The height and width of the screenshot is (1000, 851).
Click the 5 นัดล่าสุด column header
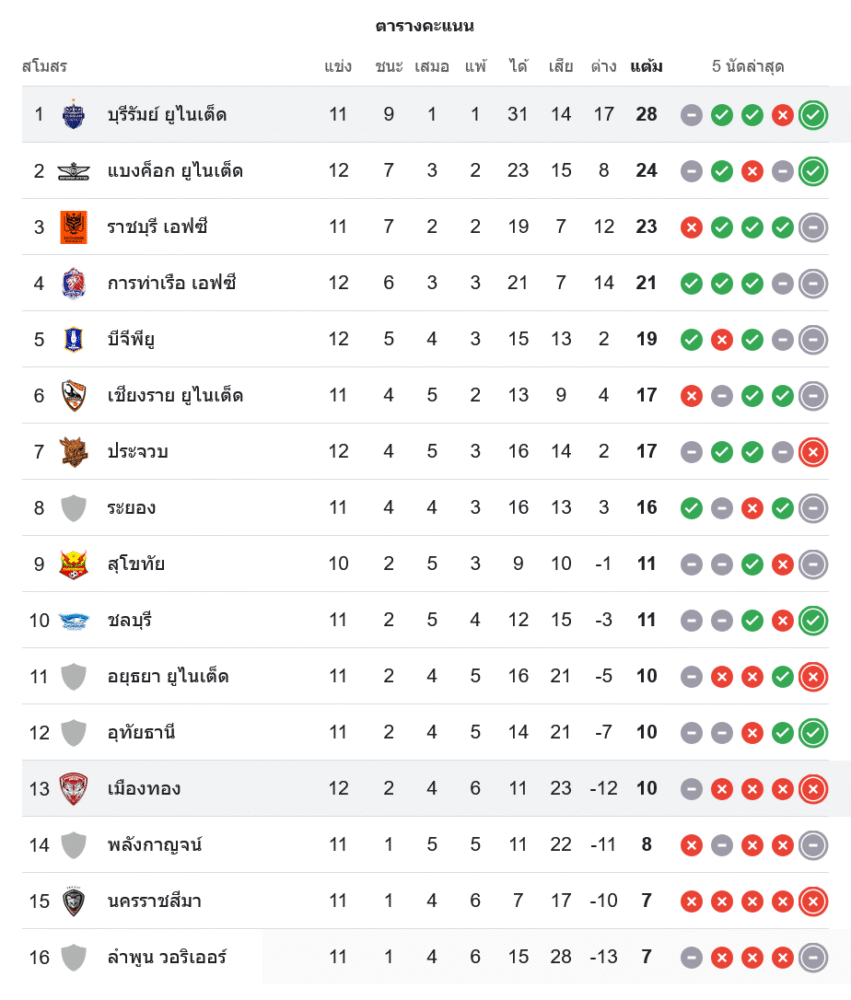tap(747, 67)
